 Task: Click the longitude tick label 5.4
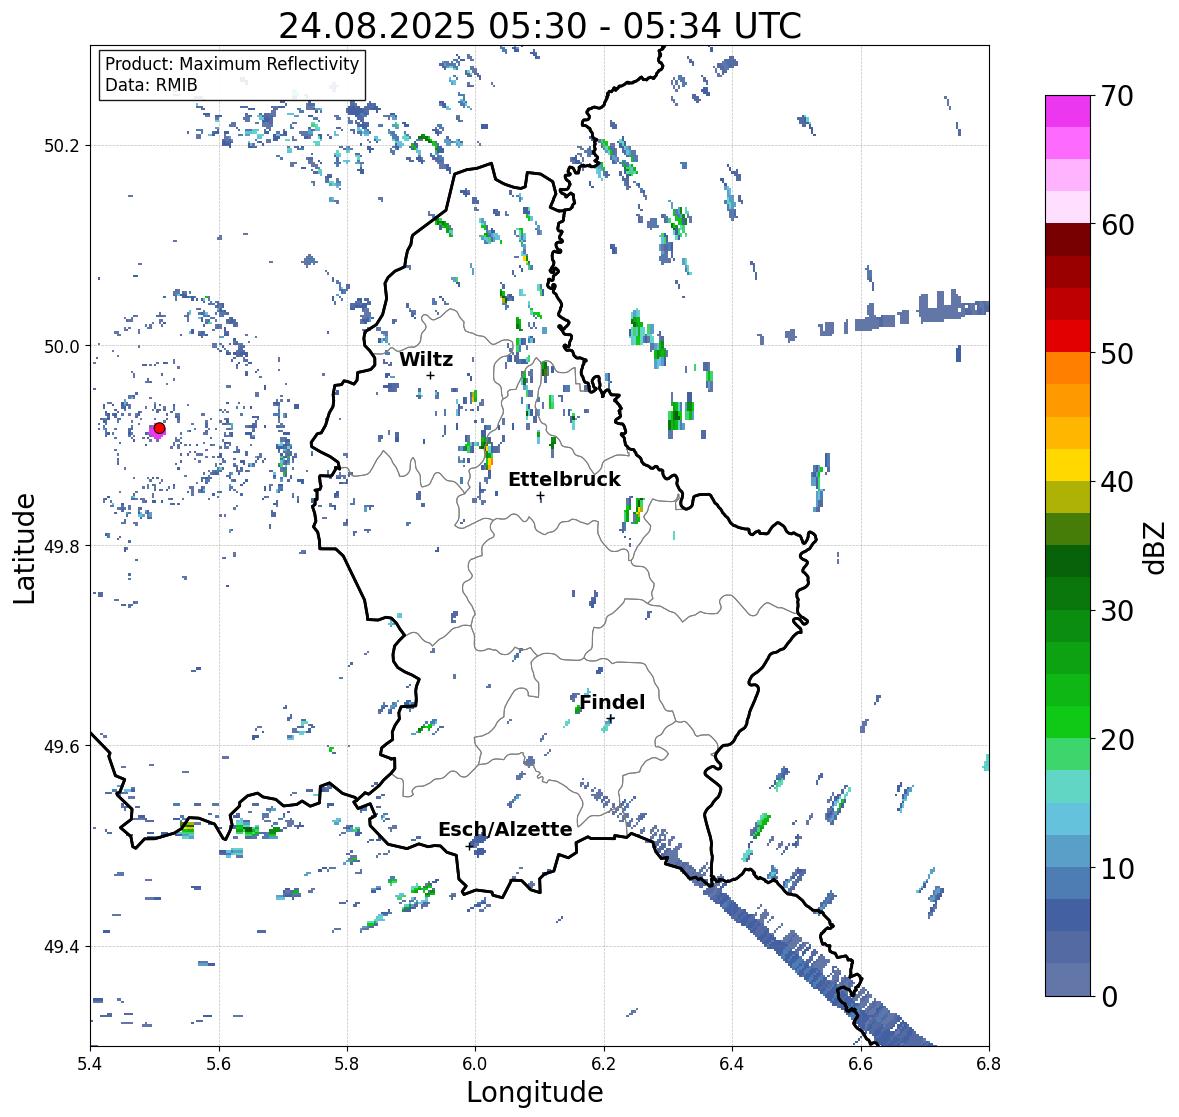coord(90,1064)
